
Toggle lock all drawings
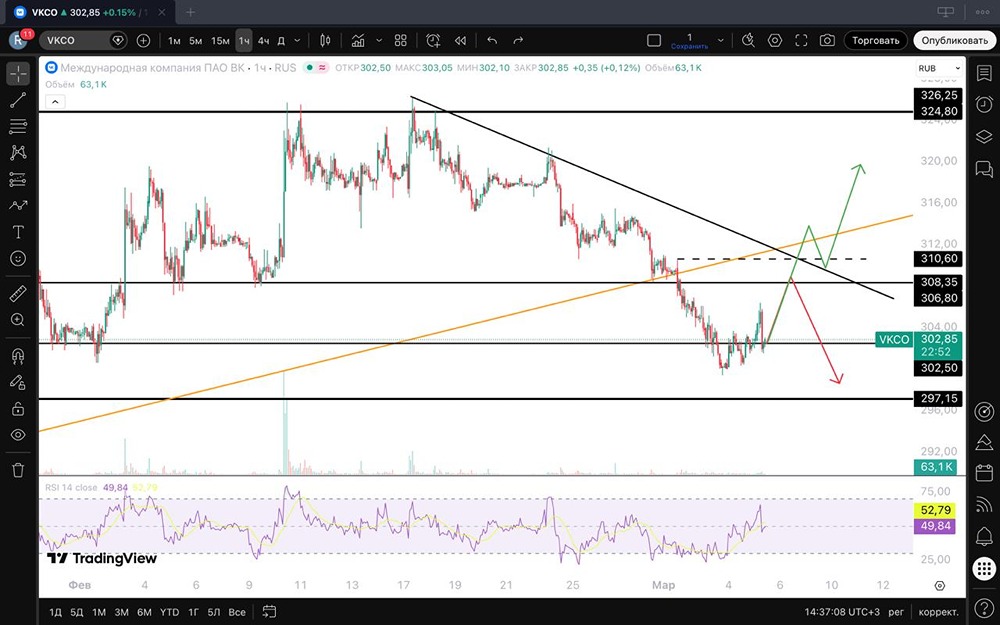click(18, 409)
